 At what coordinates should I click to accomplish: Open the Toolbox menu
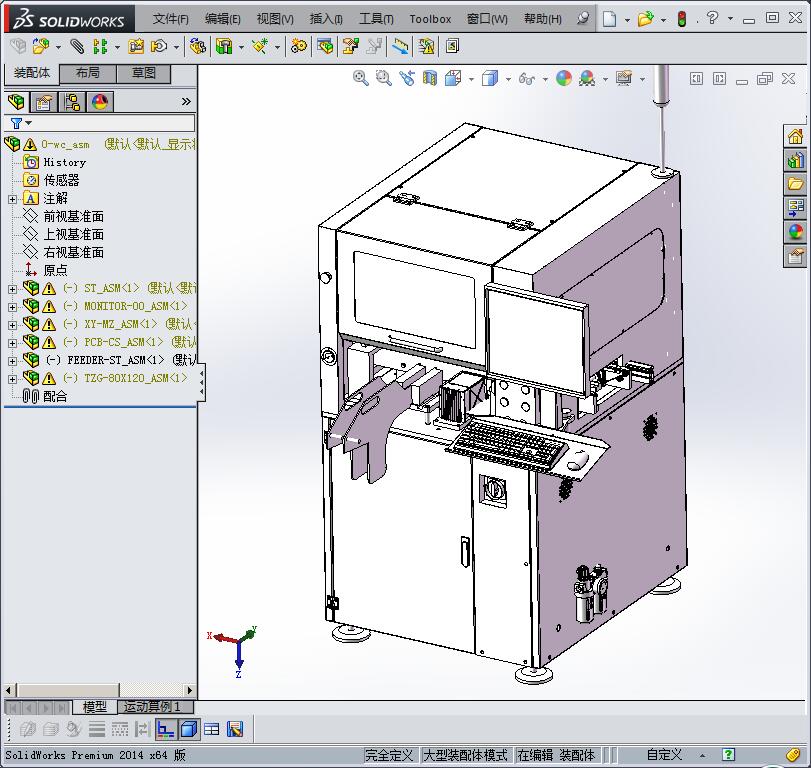point(430,19)
